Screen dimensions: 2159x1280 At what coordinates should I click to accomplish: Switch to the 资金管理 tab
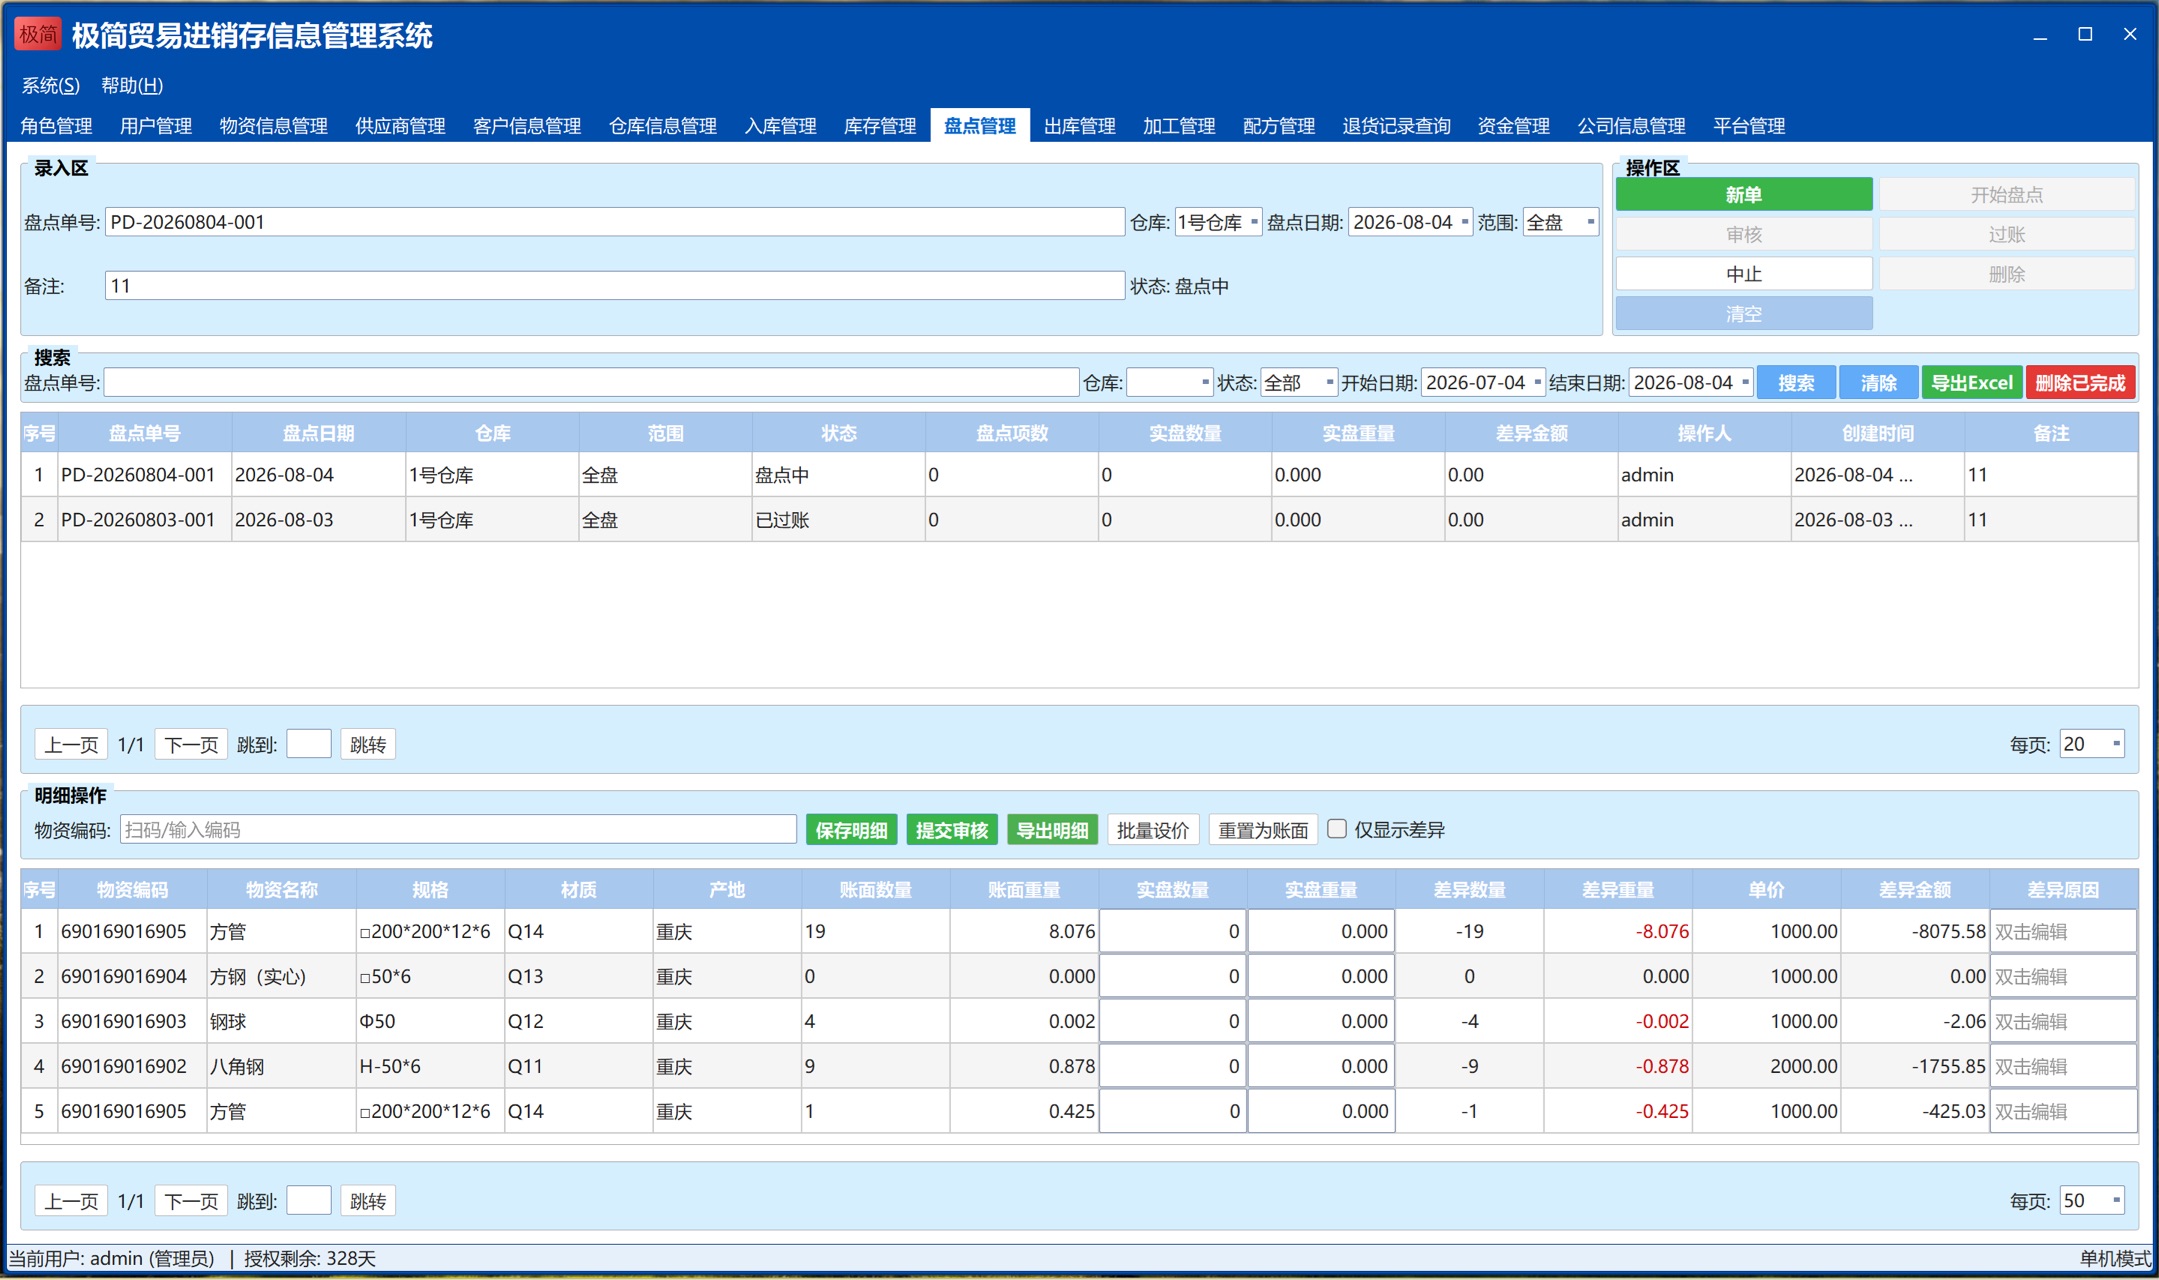(1514, 126)
